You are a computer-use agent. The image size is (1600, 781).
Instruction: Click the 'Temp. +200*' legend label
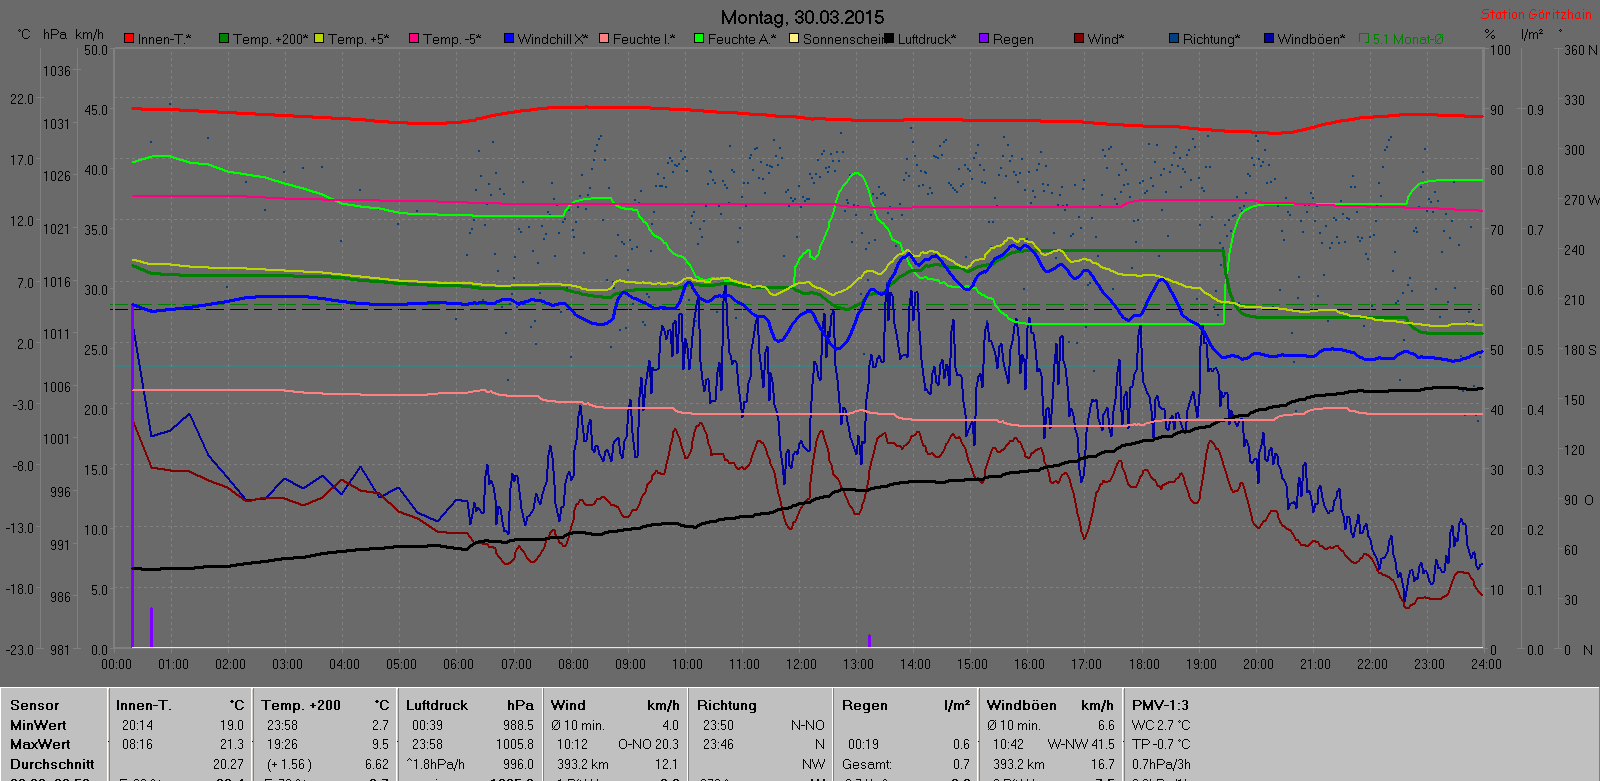pos(270,39)
